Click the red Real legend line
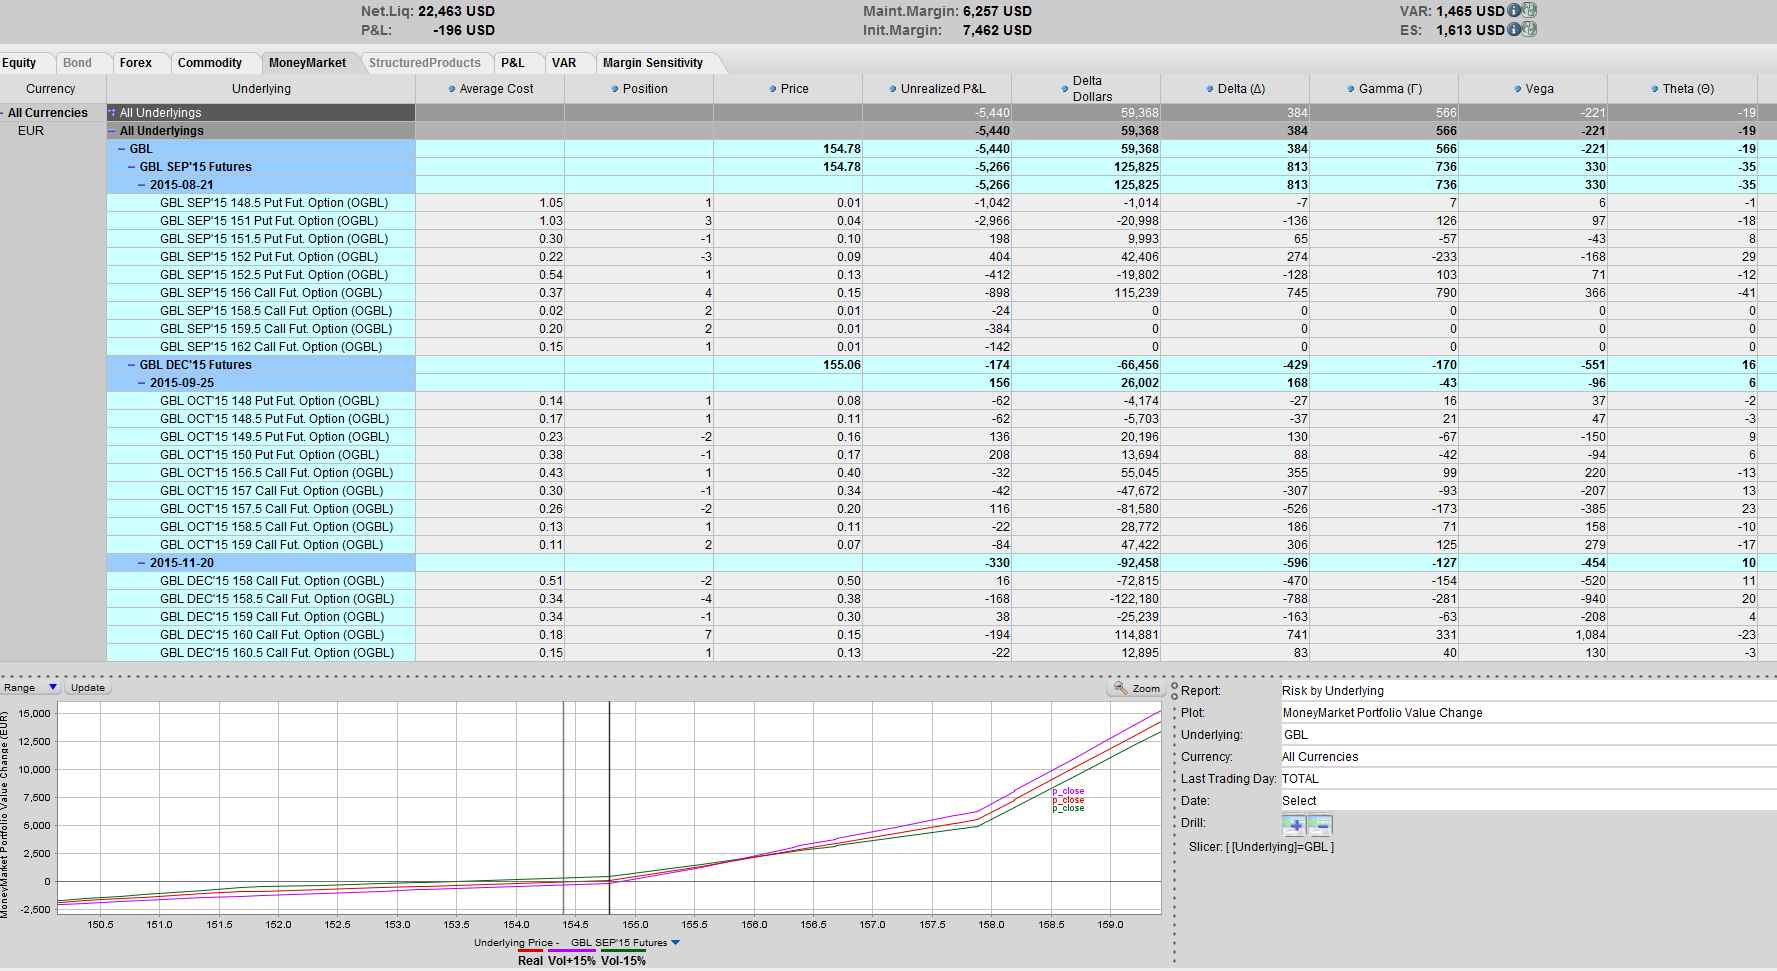The width and height of the screenshot is (1777, 971). pyautogui.click(x=530, y=951)
